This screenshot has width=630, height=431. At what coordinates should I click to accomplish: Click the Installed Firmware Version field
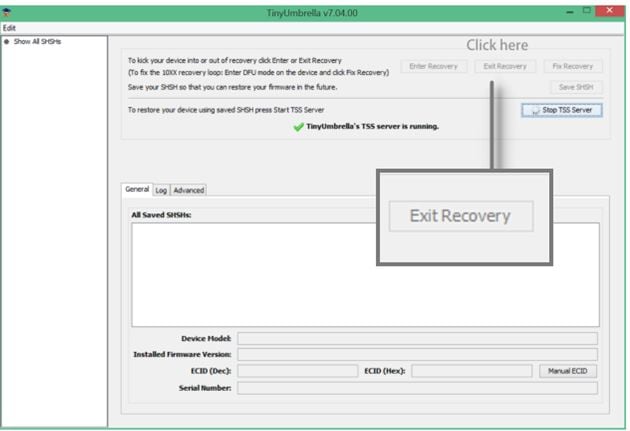pos(417,355)
